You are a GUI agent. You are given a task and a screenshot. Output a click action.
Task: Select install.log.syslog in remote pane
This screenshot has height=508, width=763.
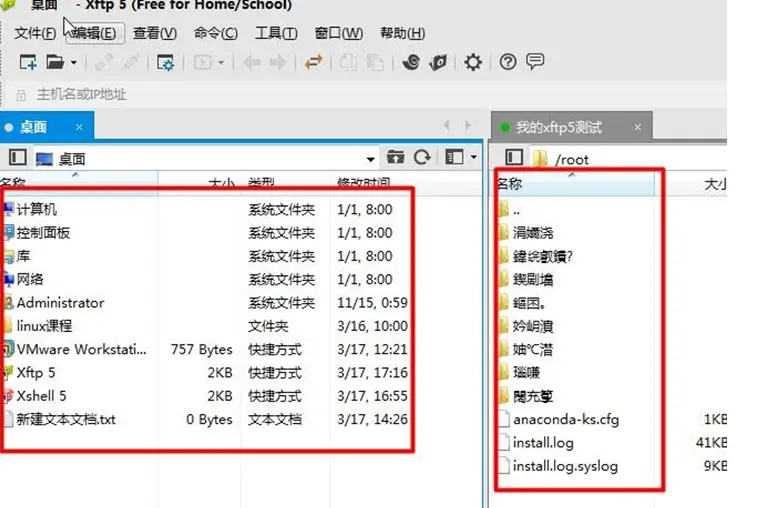click(565, 466)
